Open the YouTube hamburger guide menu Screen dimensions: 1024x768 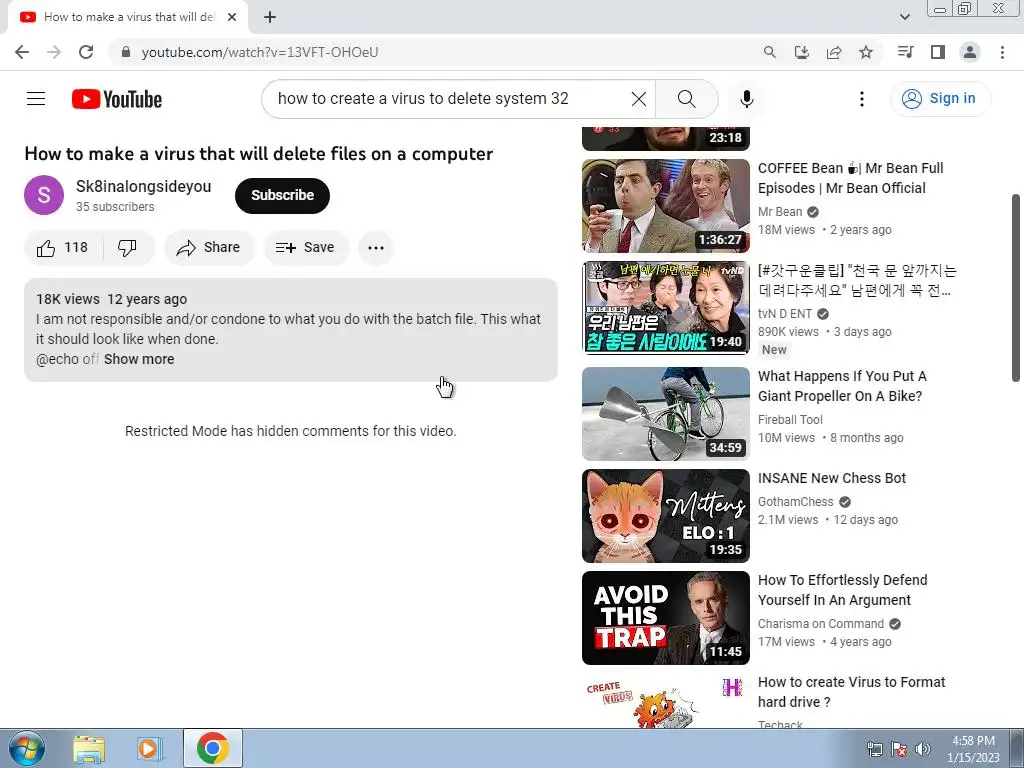click(x=36, y=99)
